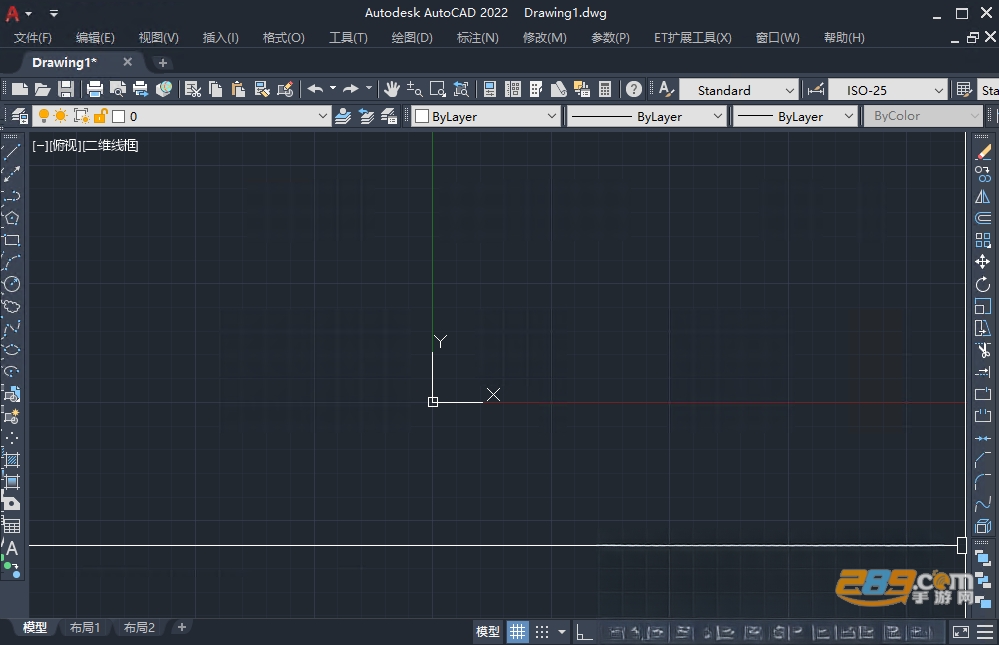Image resolution: width=999 pixels, height=645 pixels.
Task: Activate the Pan hand tool
Action: click(391, 89)
